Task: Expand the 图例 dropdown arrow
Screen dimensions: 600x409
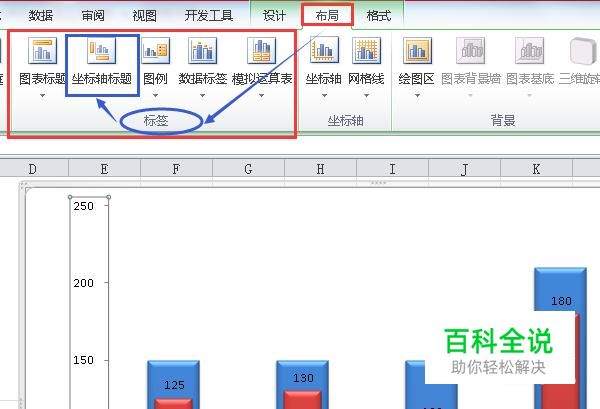Action: 155,95
